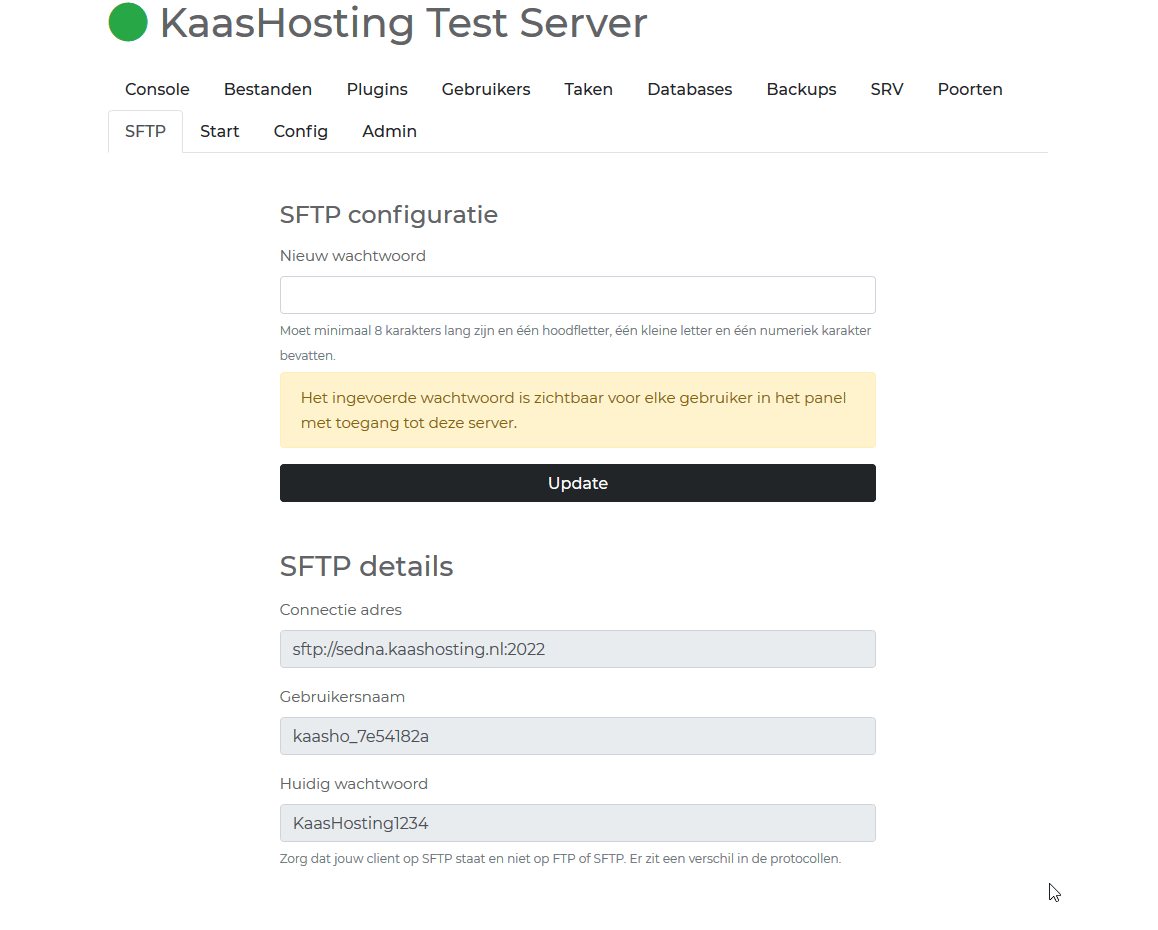Click the SFTP details heading
The width and height of the screenshot is (1158, 930).
click(366, 567)
